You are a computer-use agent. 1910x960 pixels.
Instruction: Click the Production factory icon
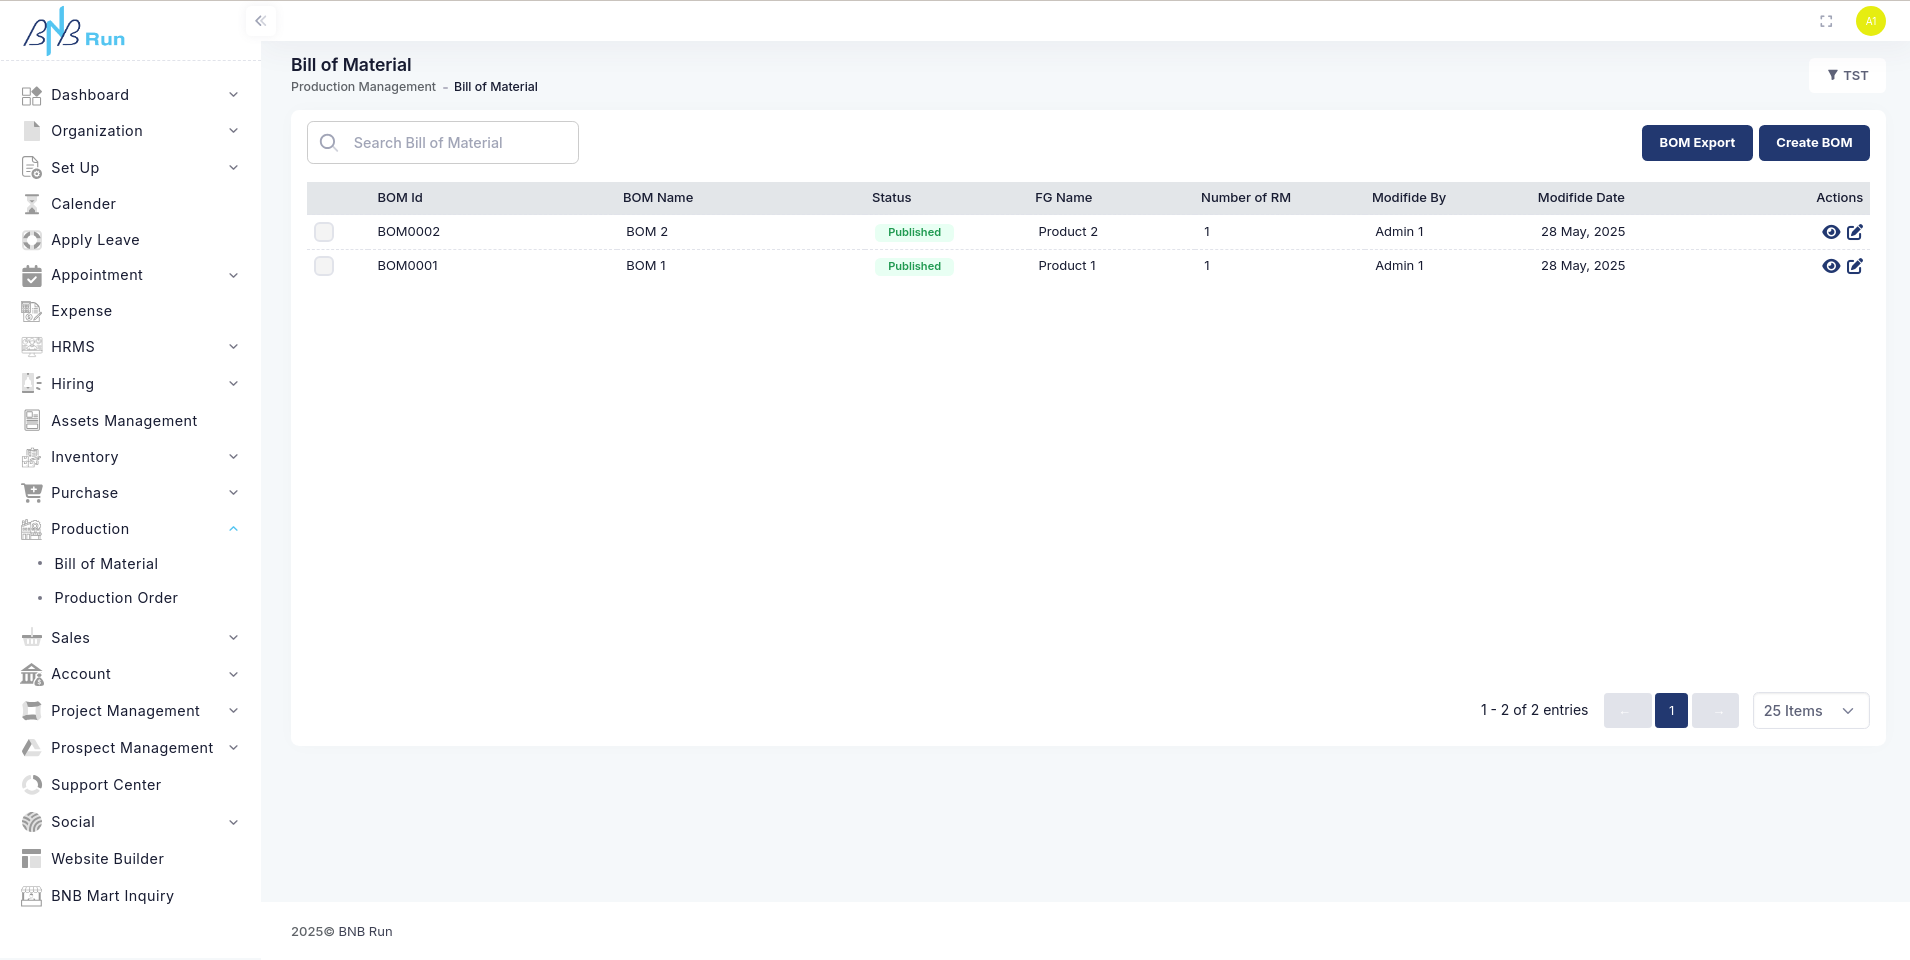(32, 529)
